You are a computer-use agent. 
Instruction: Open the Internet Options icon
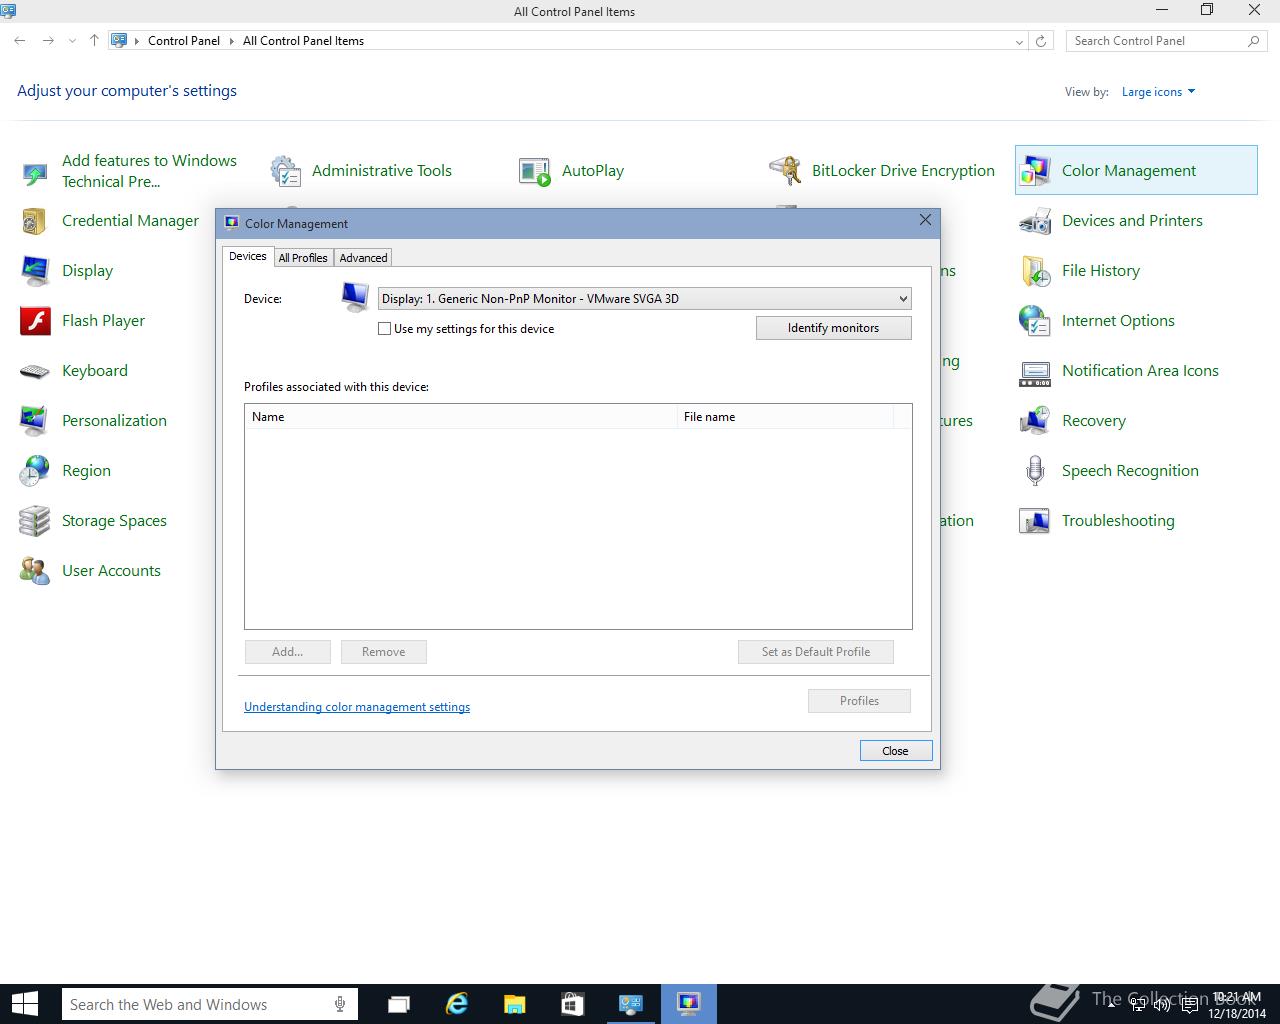point(1035,321)
